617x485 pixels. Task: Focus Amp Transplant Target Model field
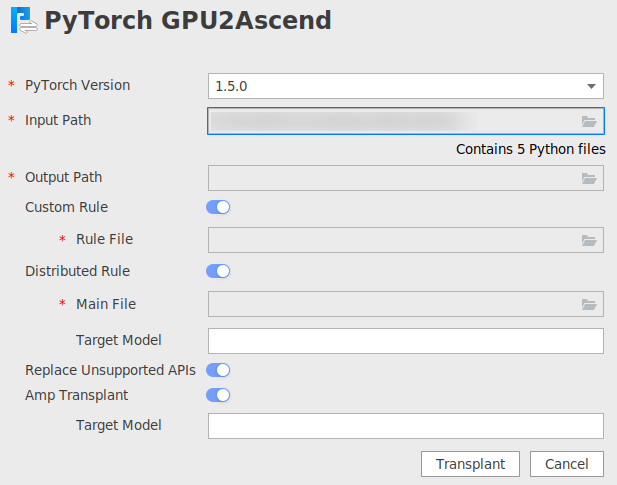point(406,426)
